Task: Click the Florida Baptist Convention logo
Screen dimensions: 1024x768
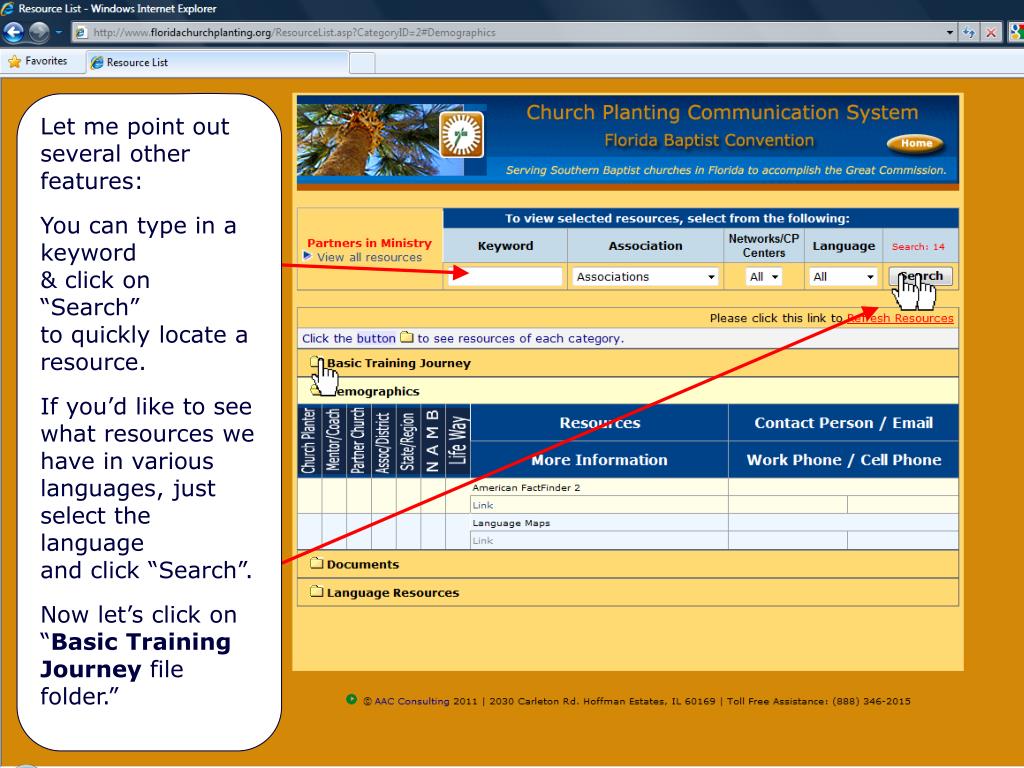Action: 462,134
